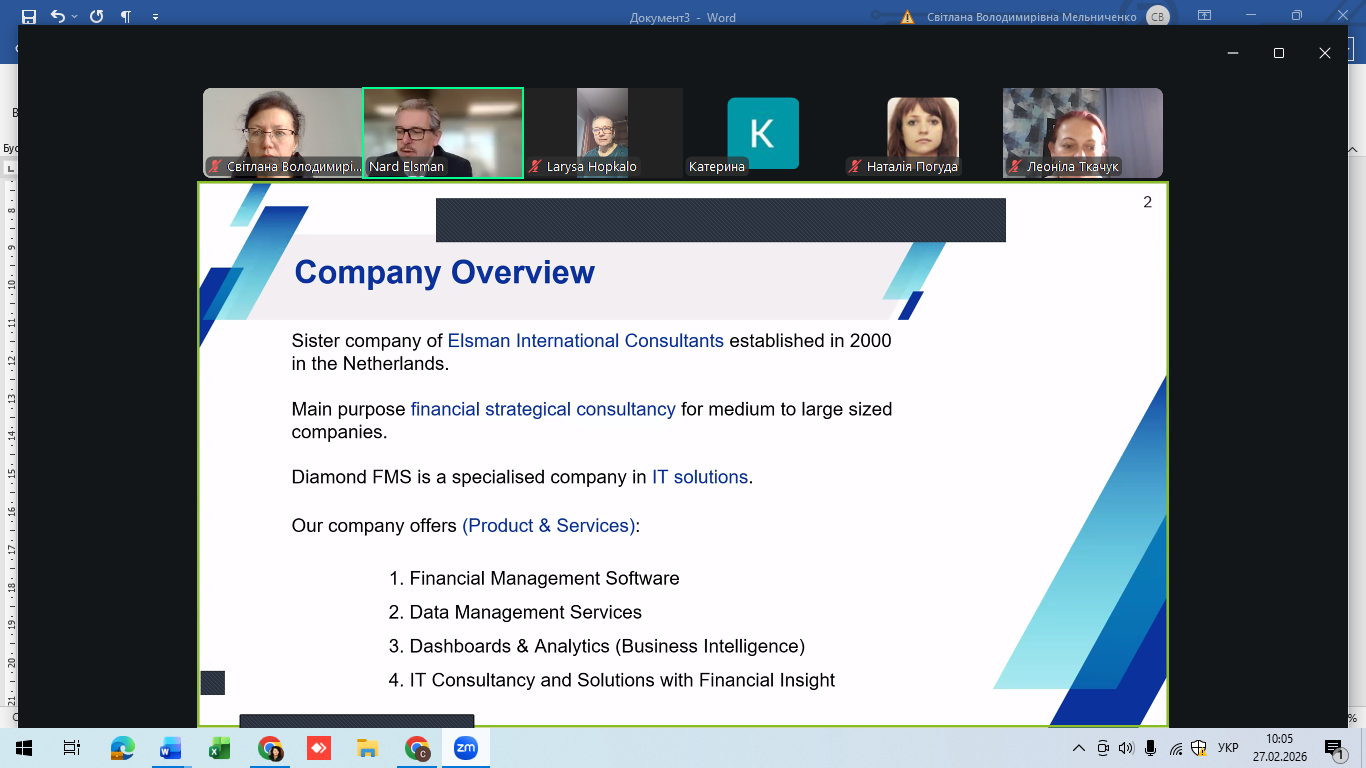Open the Undo history dropdown arrow in Word
This screenshot has height=768, width=1366.
(74, 17)
